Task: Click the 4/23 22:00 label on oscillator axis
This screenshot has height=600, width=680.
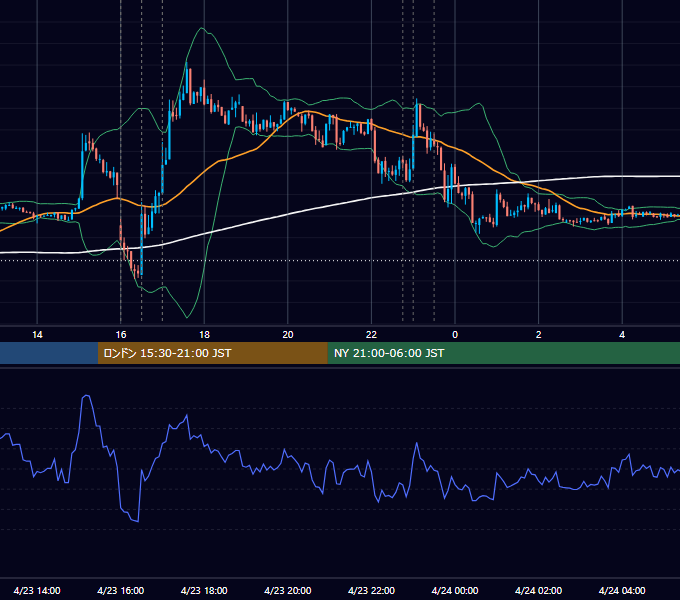Action: point(371,590)
